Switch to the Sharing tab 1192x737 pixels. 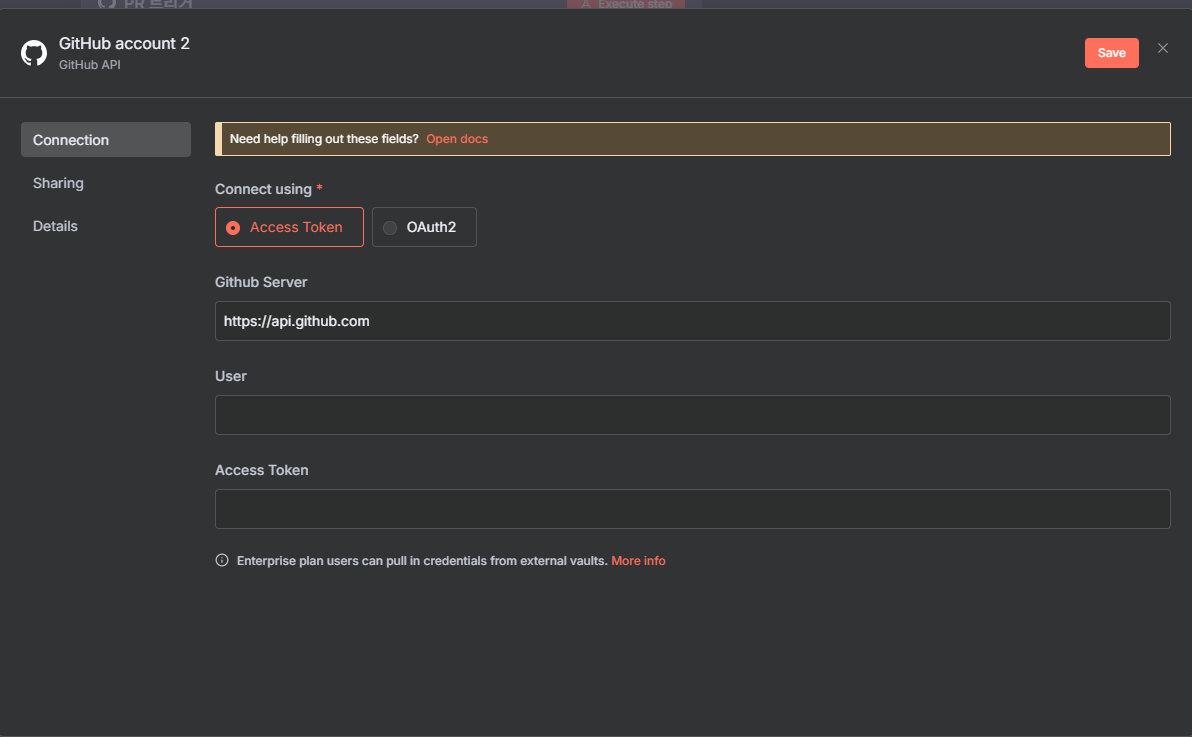tap(59, 183)
